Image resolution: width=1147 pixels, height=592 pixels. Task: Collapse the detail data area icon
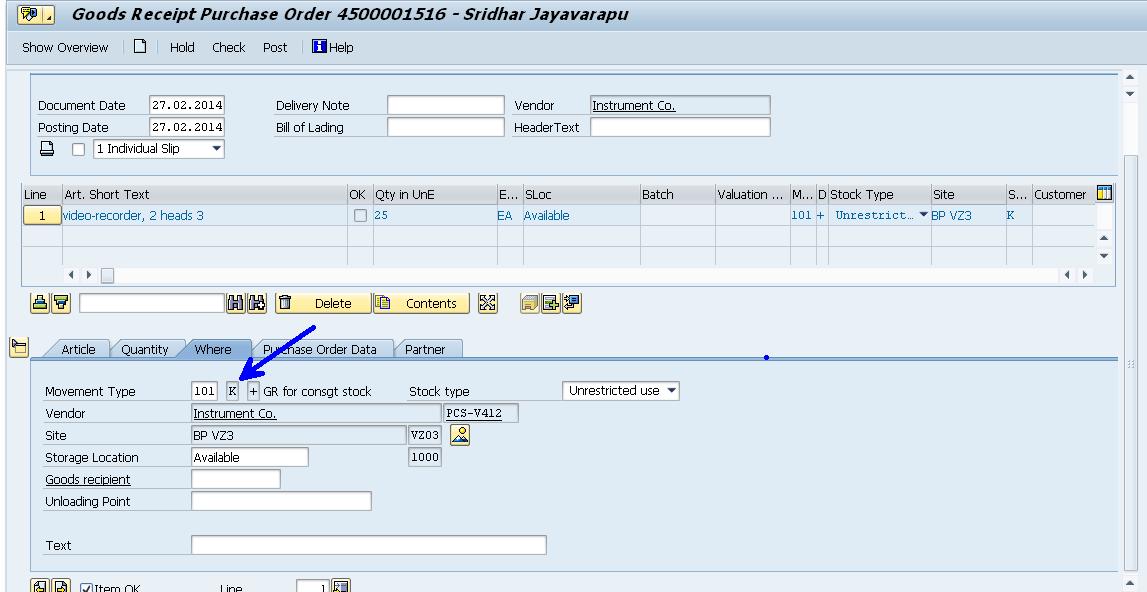19,347
